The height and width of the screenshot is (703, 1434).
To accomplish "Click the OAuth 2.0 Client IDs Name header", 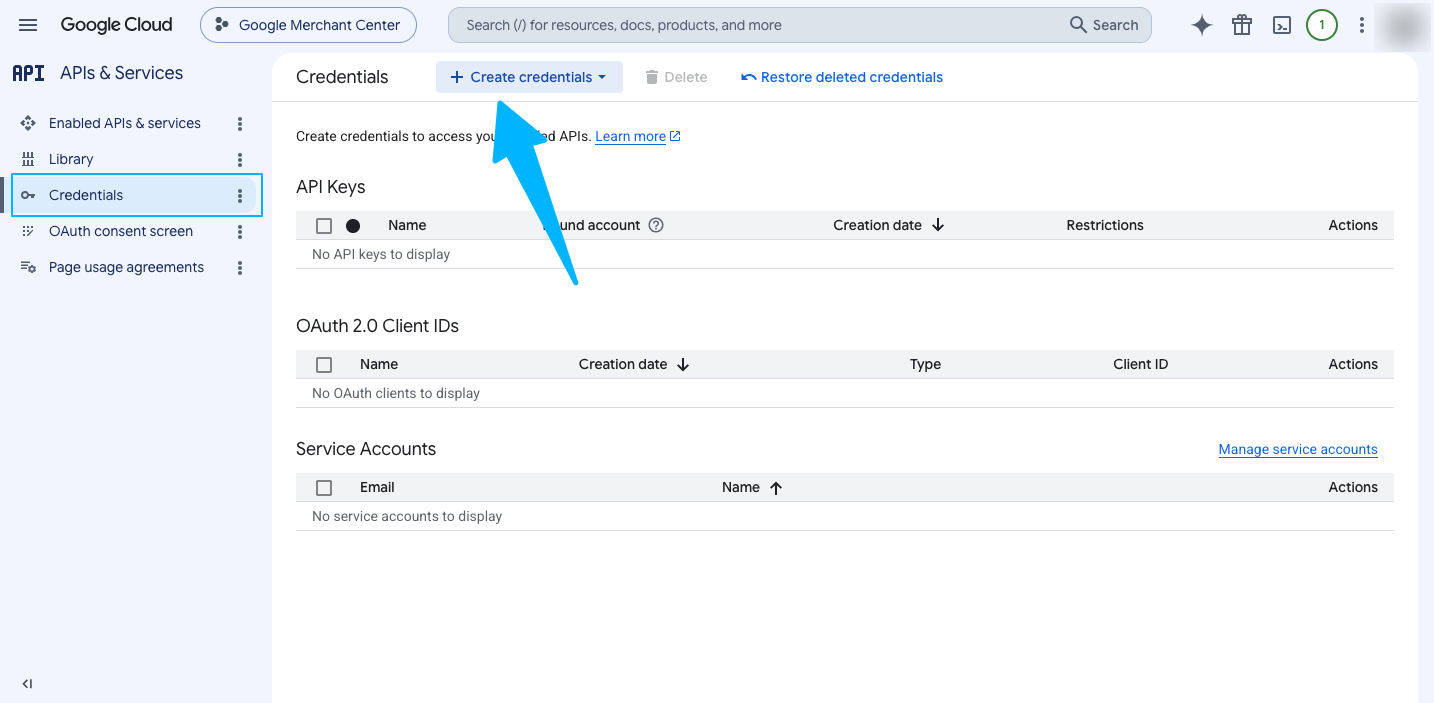I will [379, 364].
